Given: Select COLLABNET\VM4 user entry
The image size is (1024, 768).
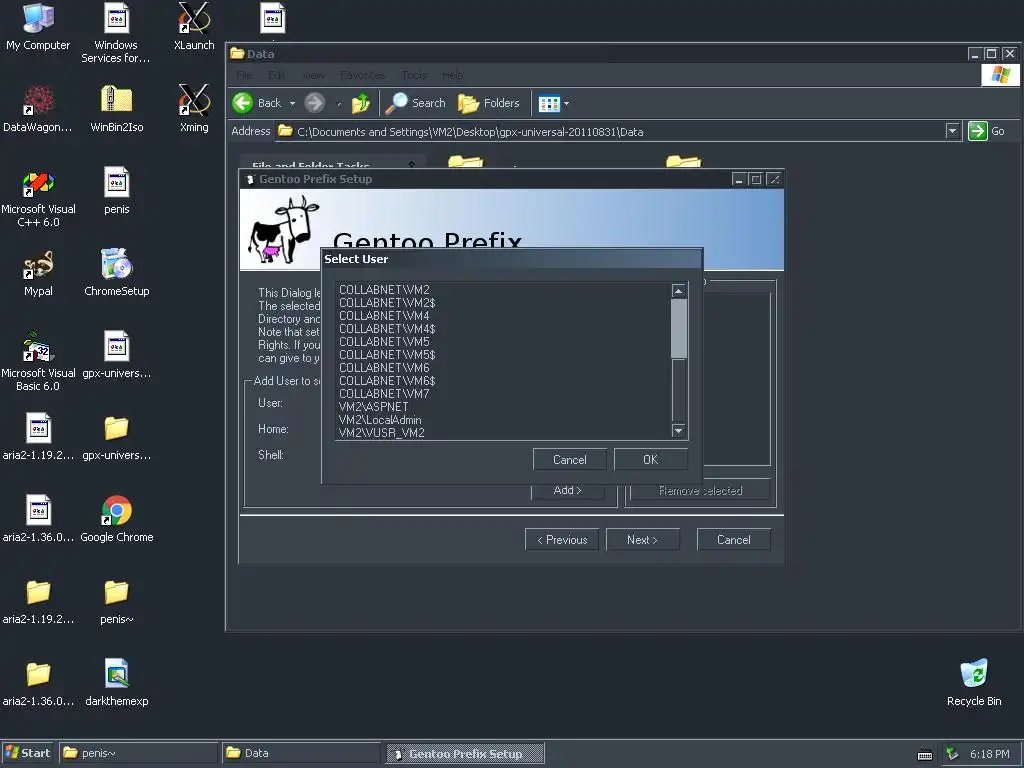Looking at the screenshot, I should (504, 315).
